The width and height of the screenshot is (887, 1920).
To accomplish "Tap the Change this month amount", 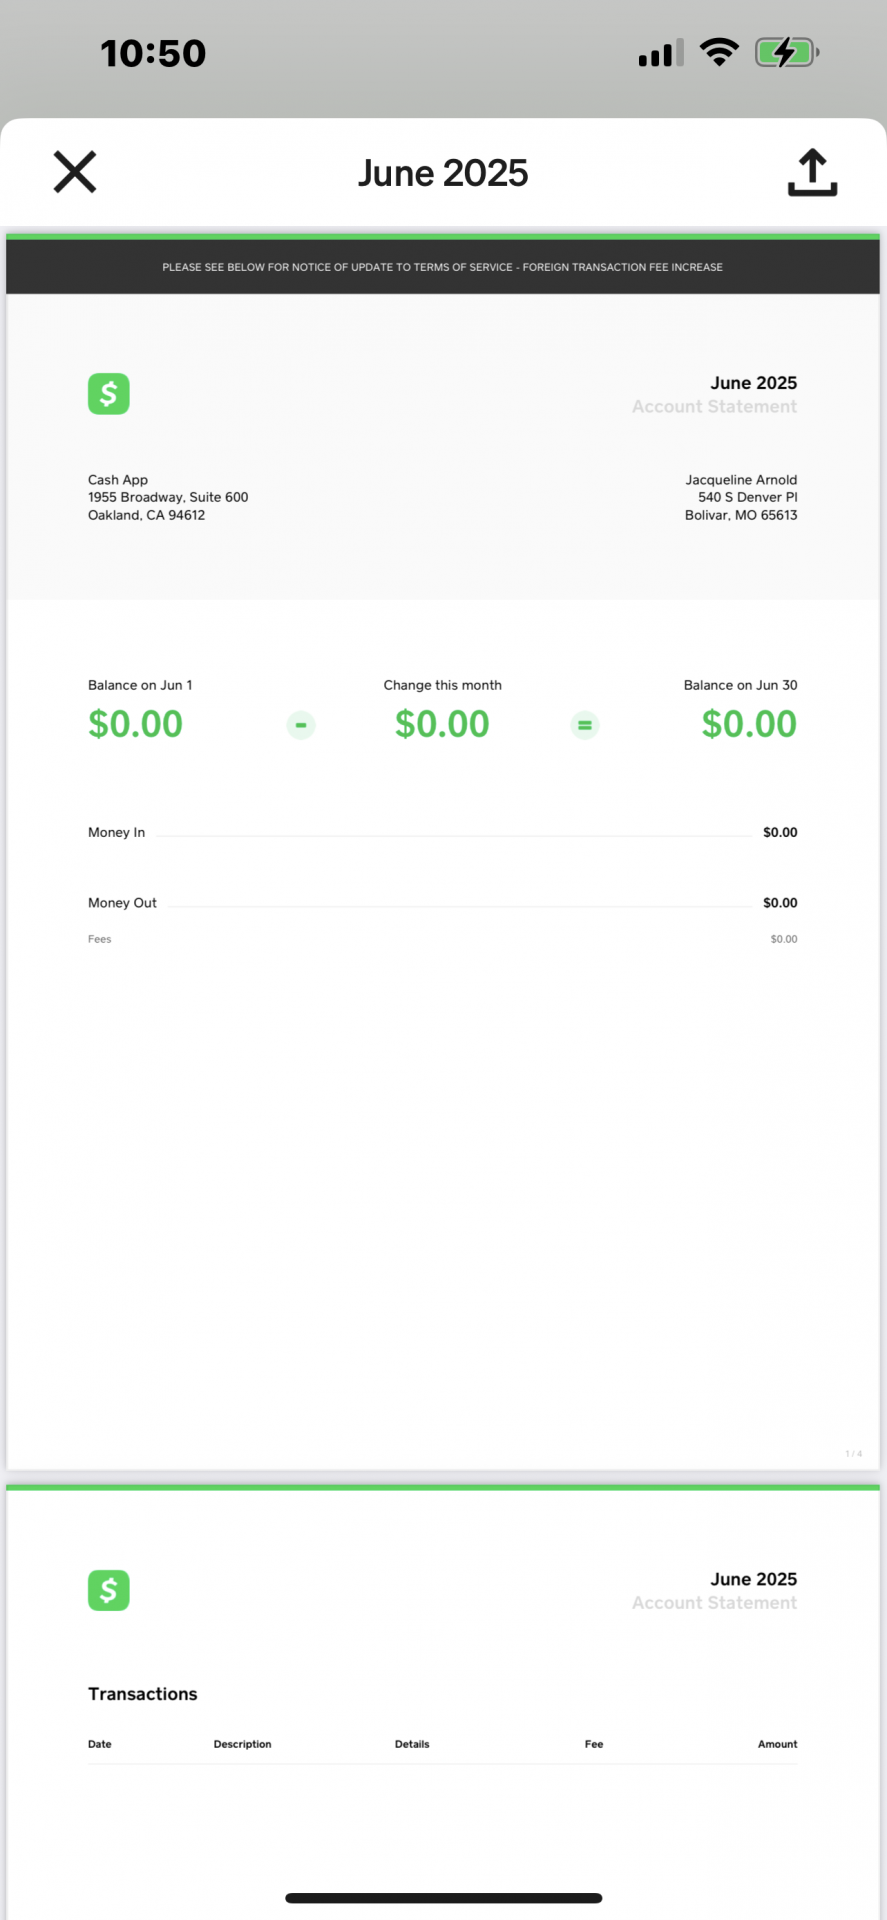I will click(x=442, y=724).
